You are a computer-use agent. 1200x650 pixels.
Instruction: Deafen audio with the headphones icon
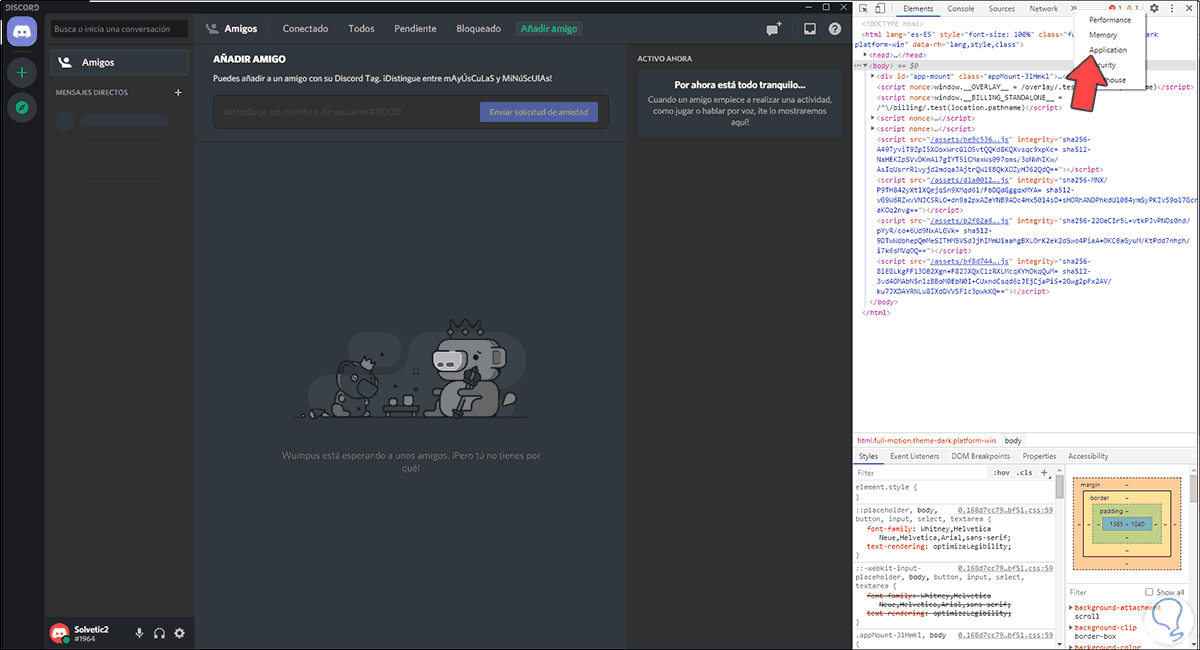[160, 633]
